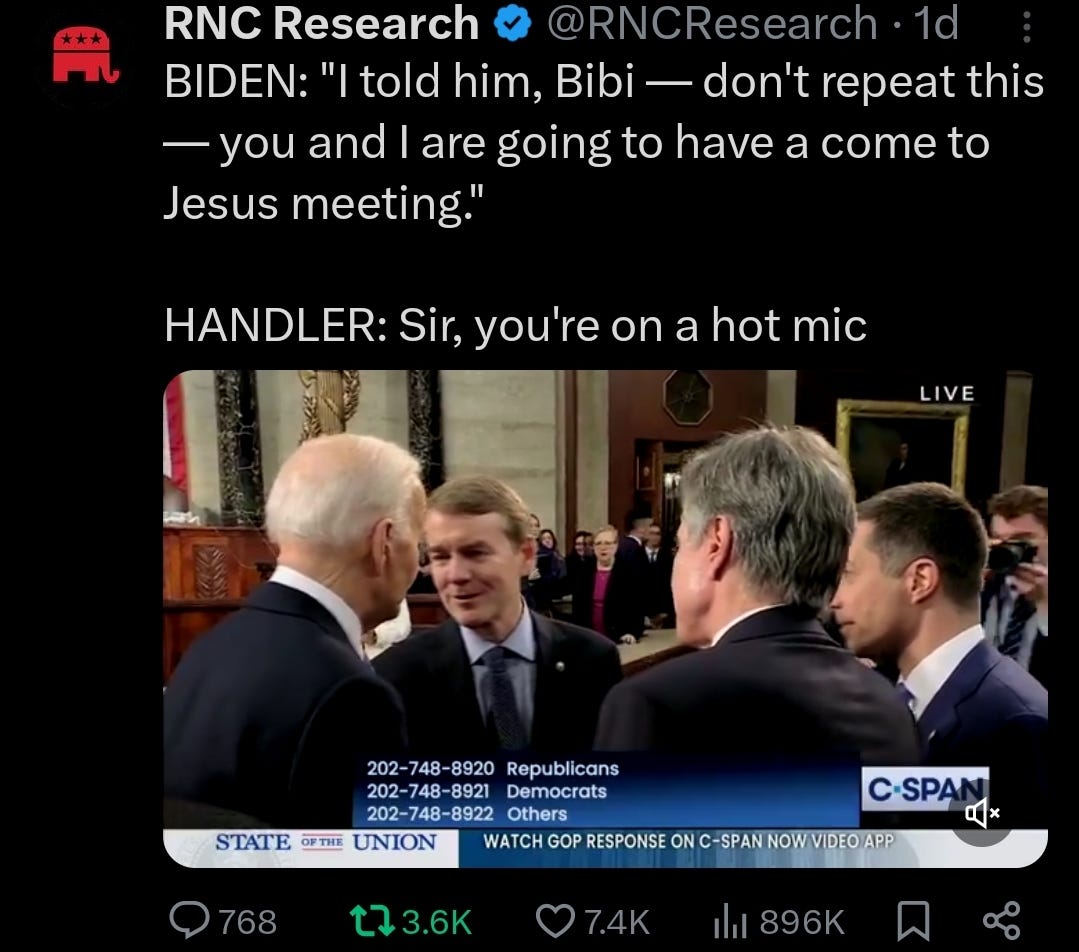The image size is (1079, 952).
Task: Open the reply comments with 768 count
Action: click(x=223, y=921)
